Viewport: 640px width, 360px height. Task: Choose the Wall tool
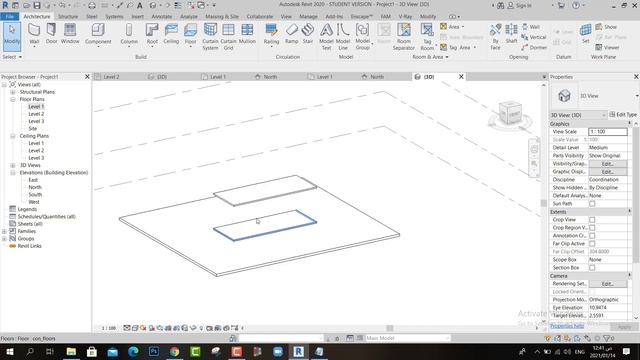point(34,35)
